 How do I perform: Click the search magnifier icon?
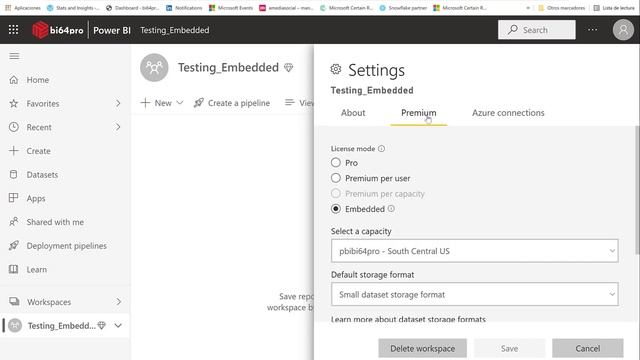tap(513, 30)
